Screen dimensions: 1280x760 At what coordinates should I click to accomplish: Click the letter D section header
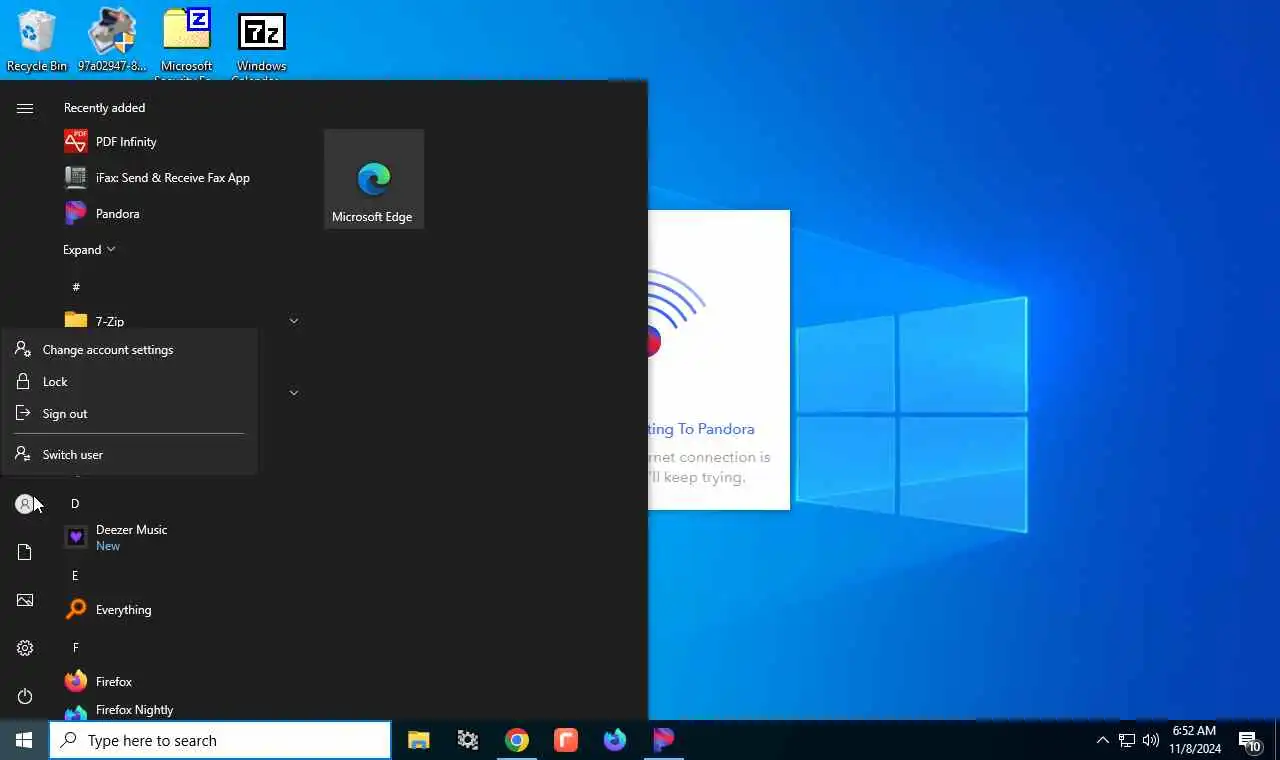75,504
